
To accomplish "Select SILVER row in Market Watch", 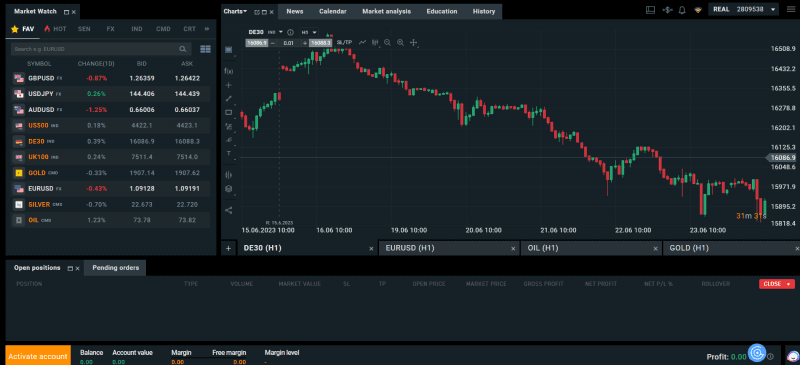I will 111,204.
